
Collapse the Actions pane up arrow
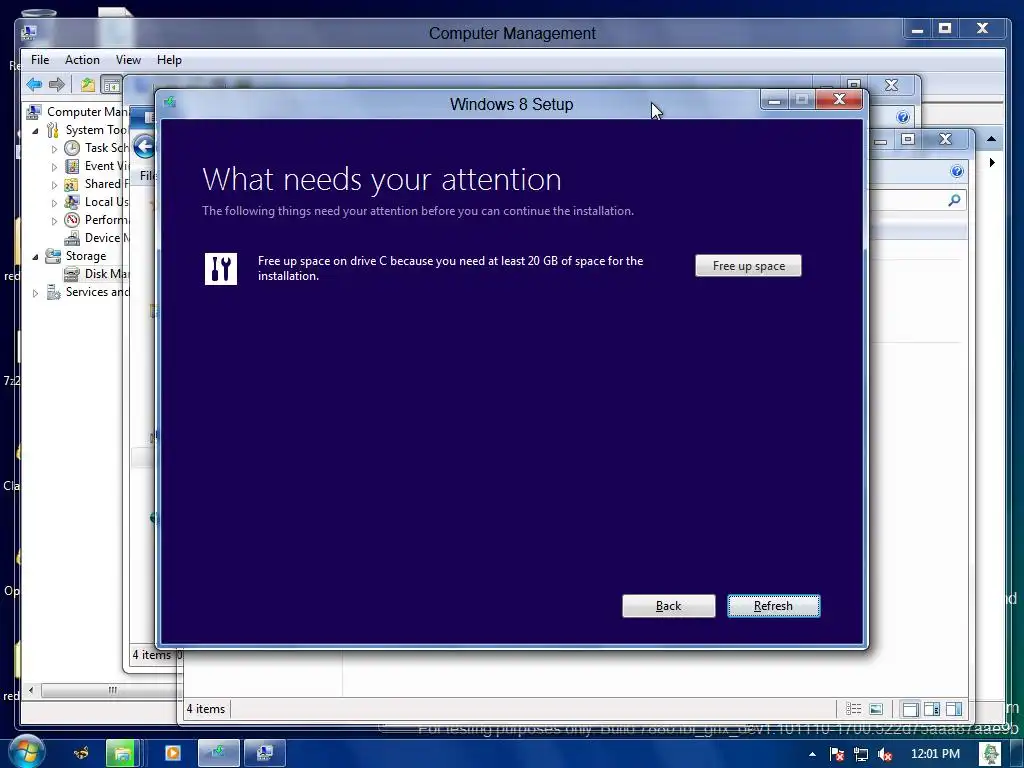tap(991, 138)
